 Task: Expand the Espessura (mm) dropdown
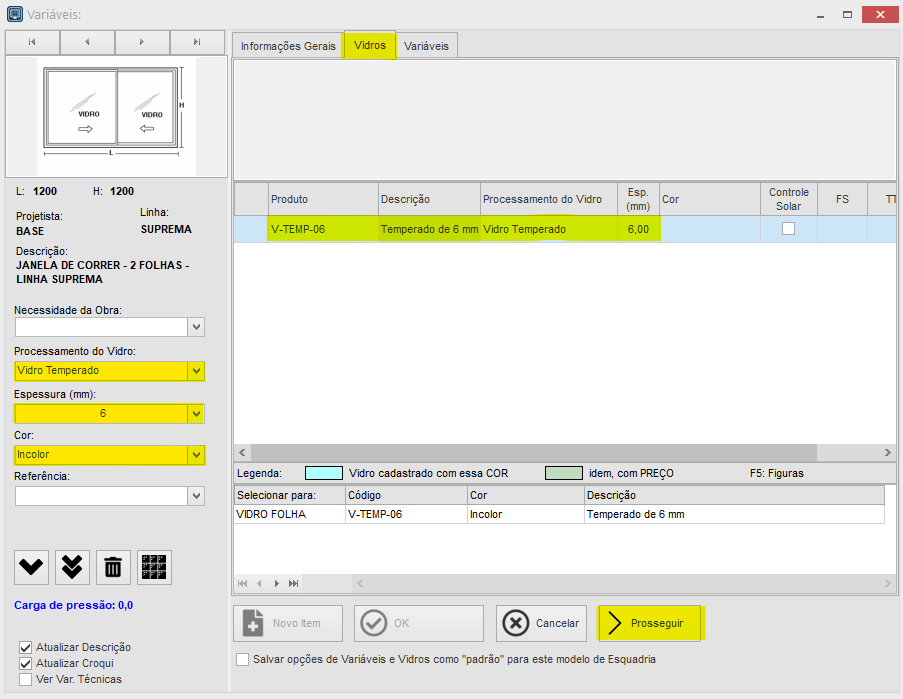pos(196,413)
